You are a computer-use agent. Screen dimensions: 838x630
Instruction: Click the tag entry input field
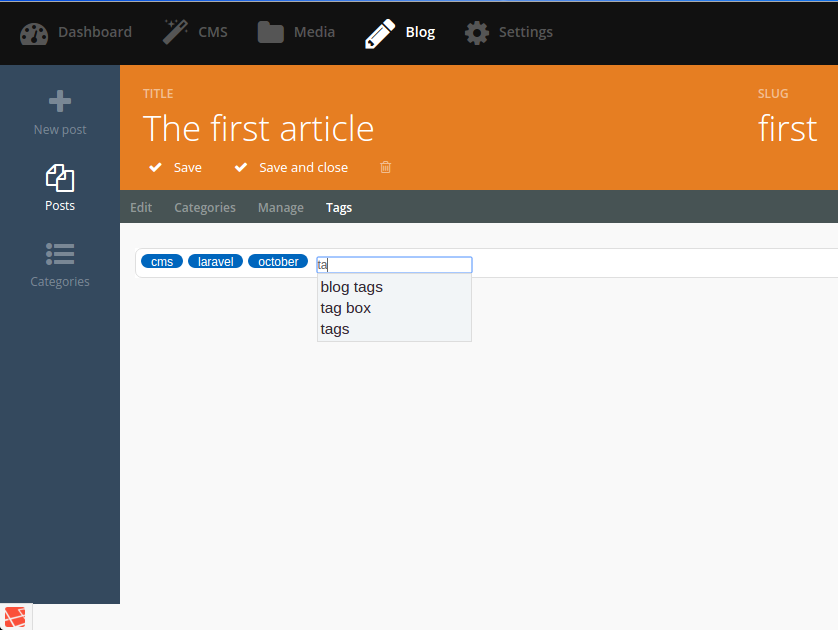click(394, 265)
